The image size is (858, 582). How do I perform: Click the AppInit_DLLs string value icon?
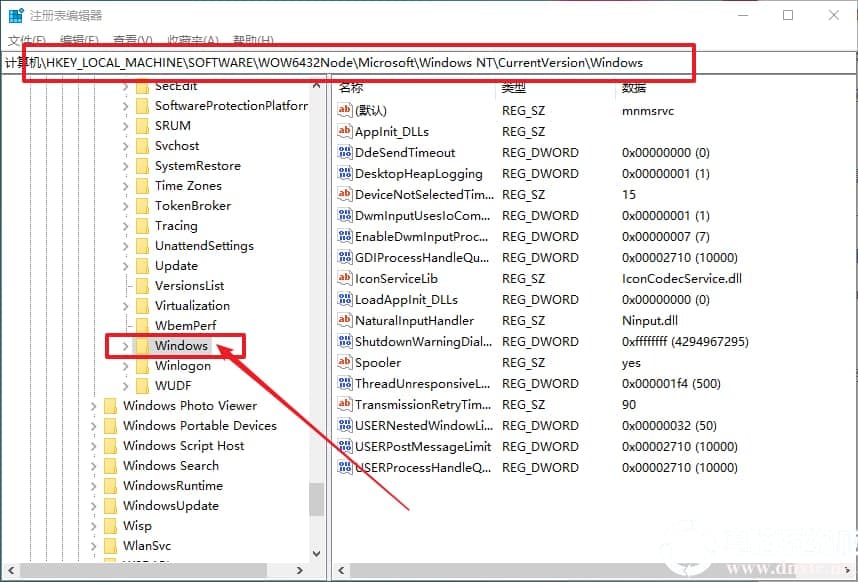coord(345,131)
